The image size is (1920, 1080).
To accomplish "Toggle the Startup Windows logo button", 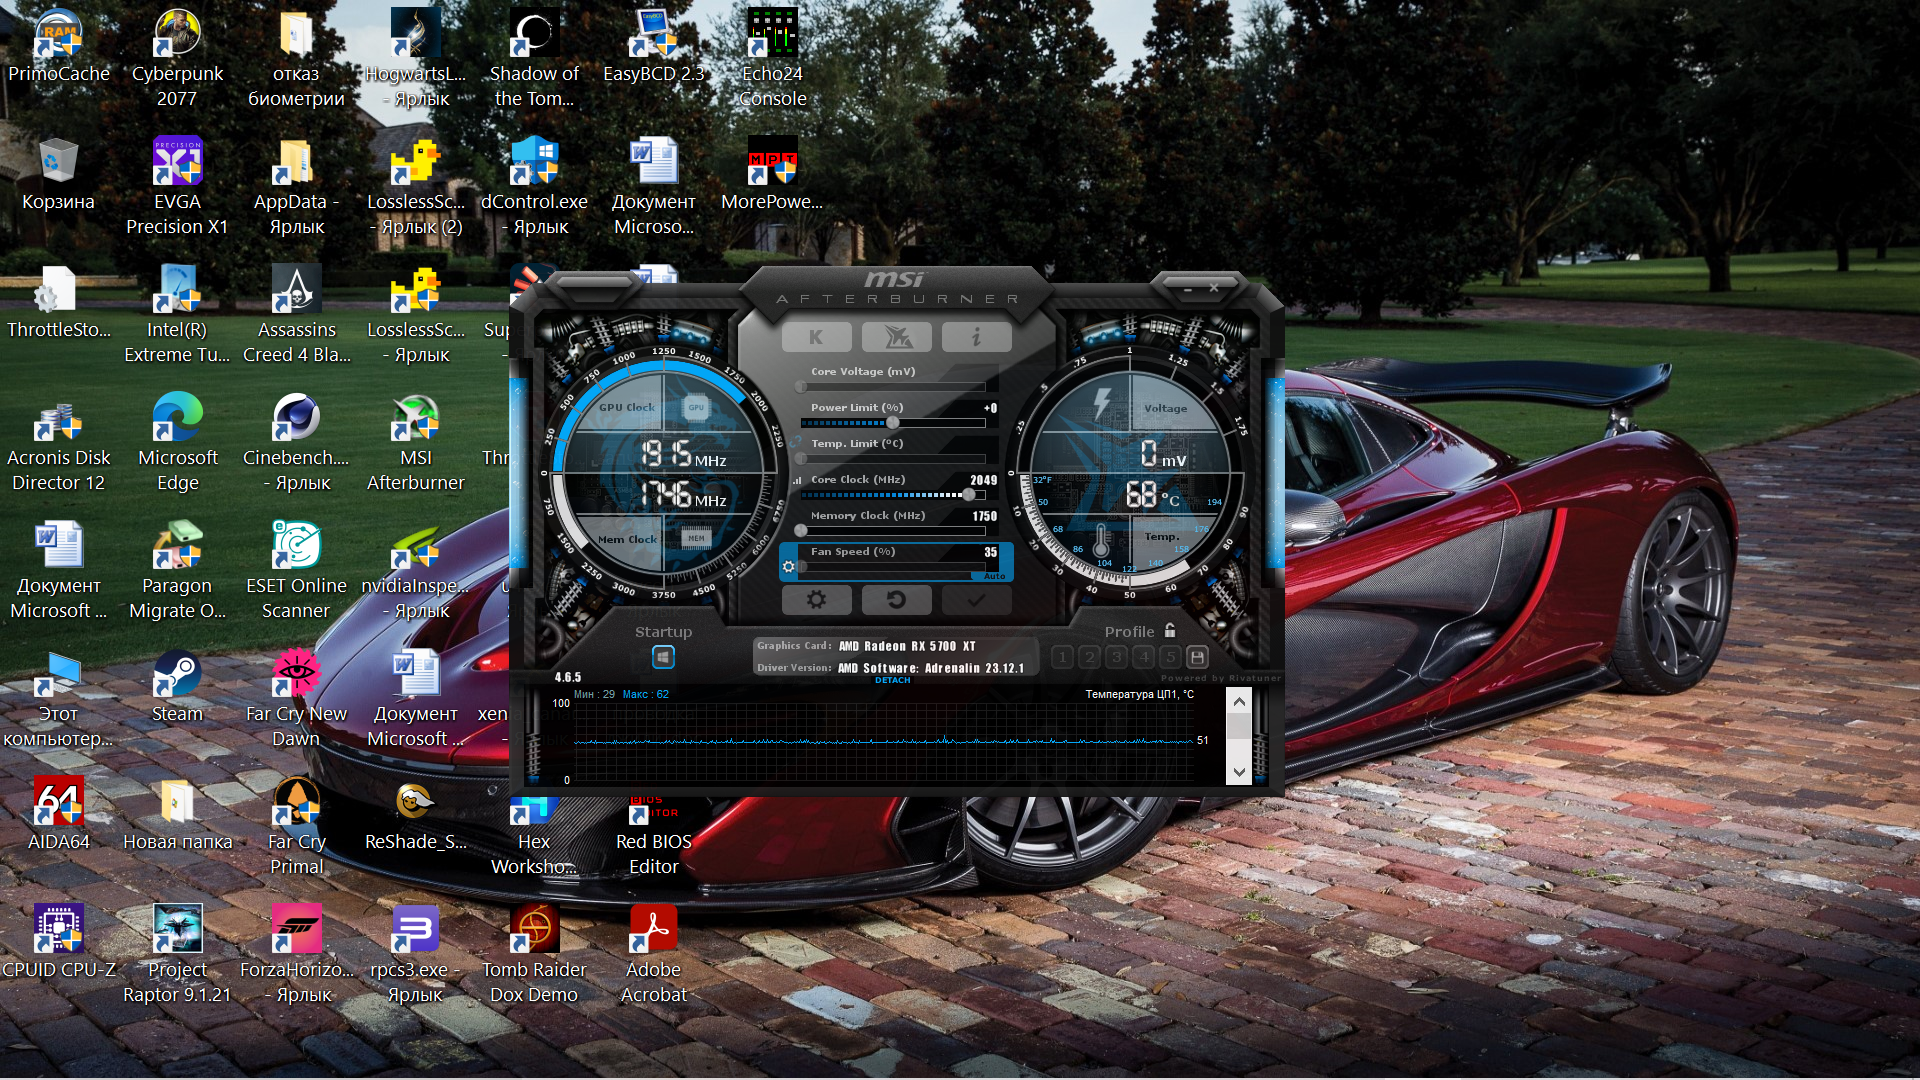I will coord(663,657).
